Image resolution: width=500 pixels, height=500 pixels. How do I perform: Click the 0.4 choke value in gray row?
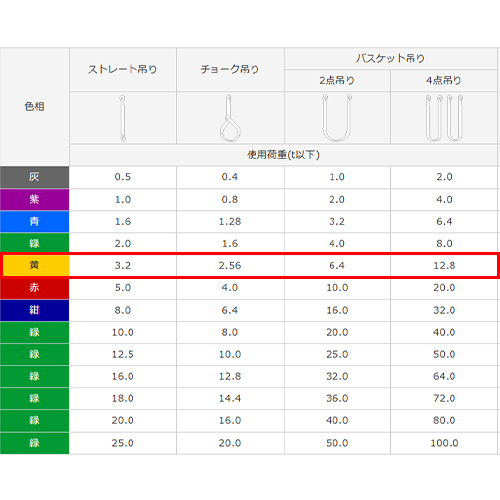tap(230, 177)
